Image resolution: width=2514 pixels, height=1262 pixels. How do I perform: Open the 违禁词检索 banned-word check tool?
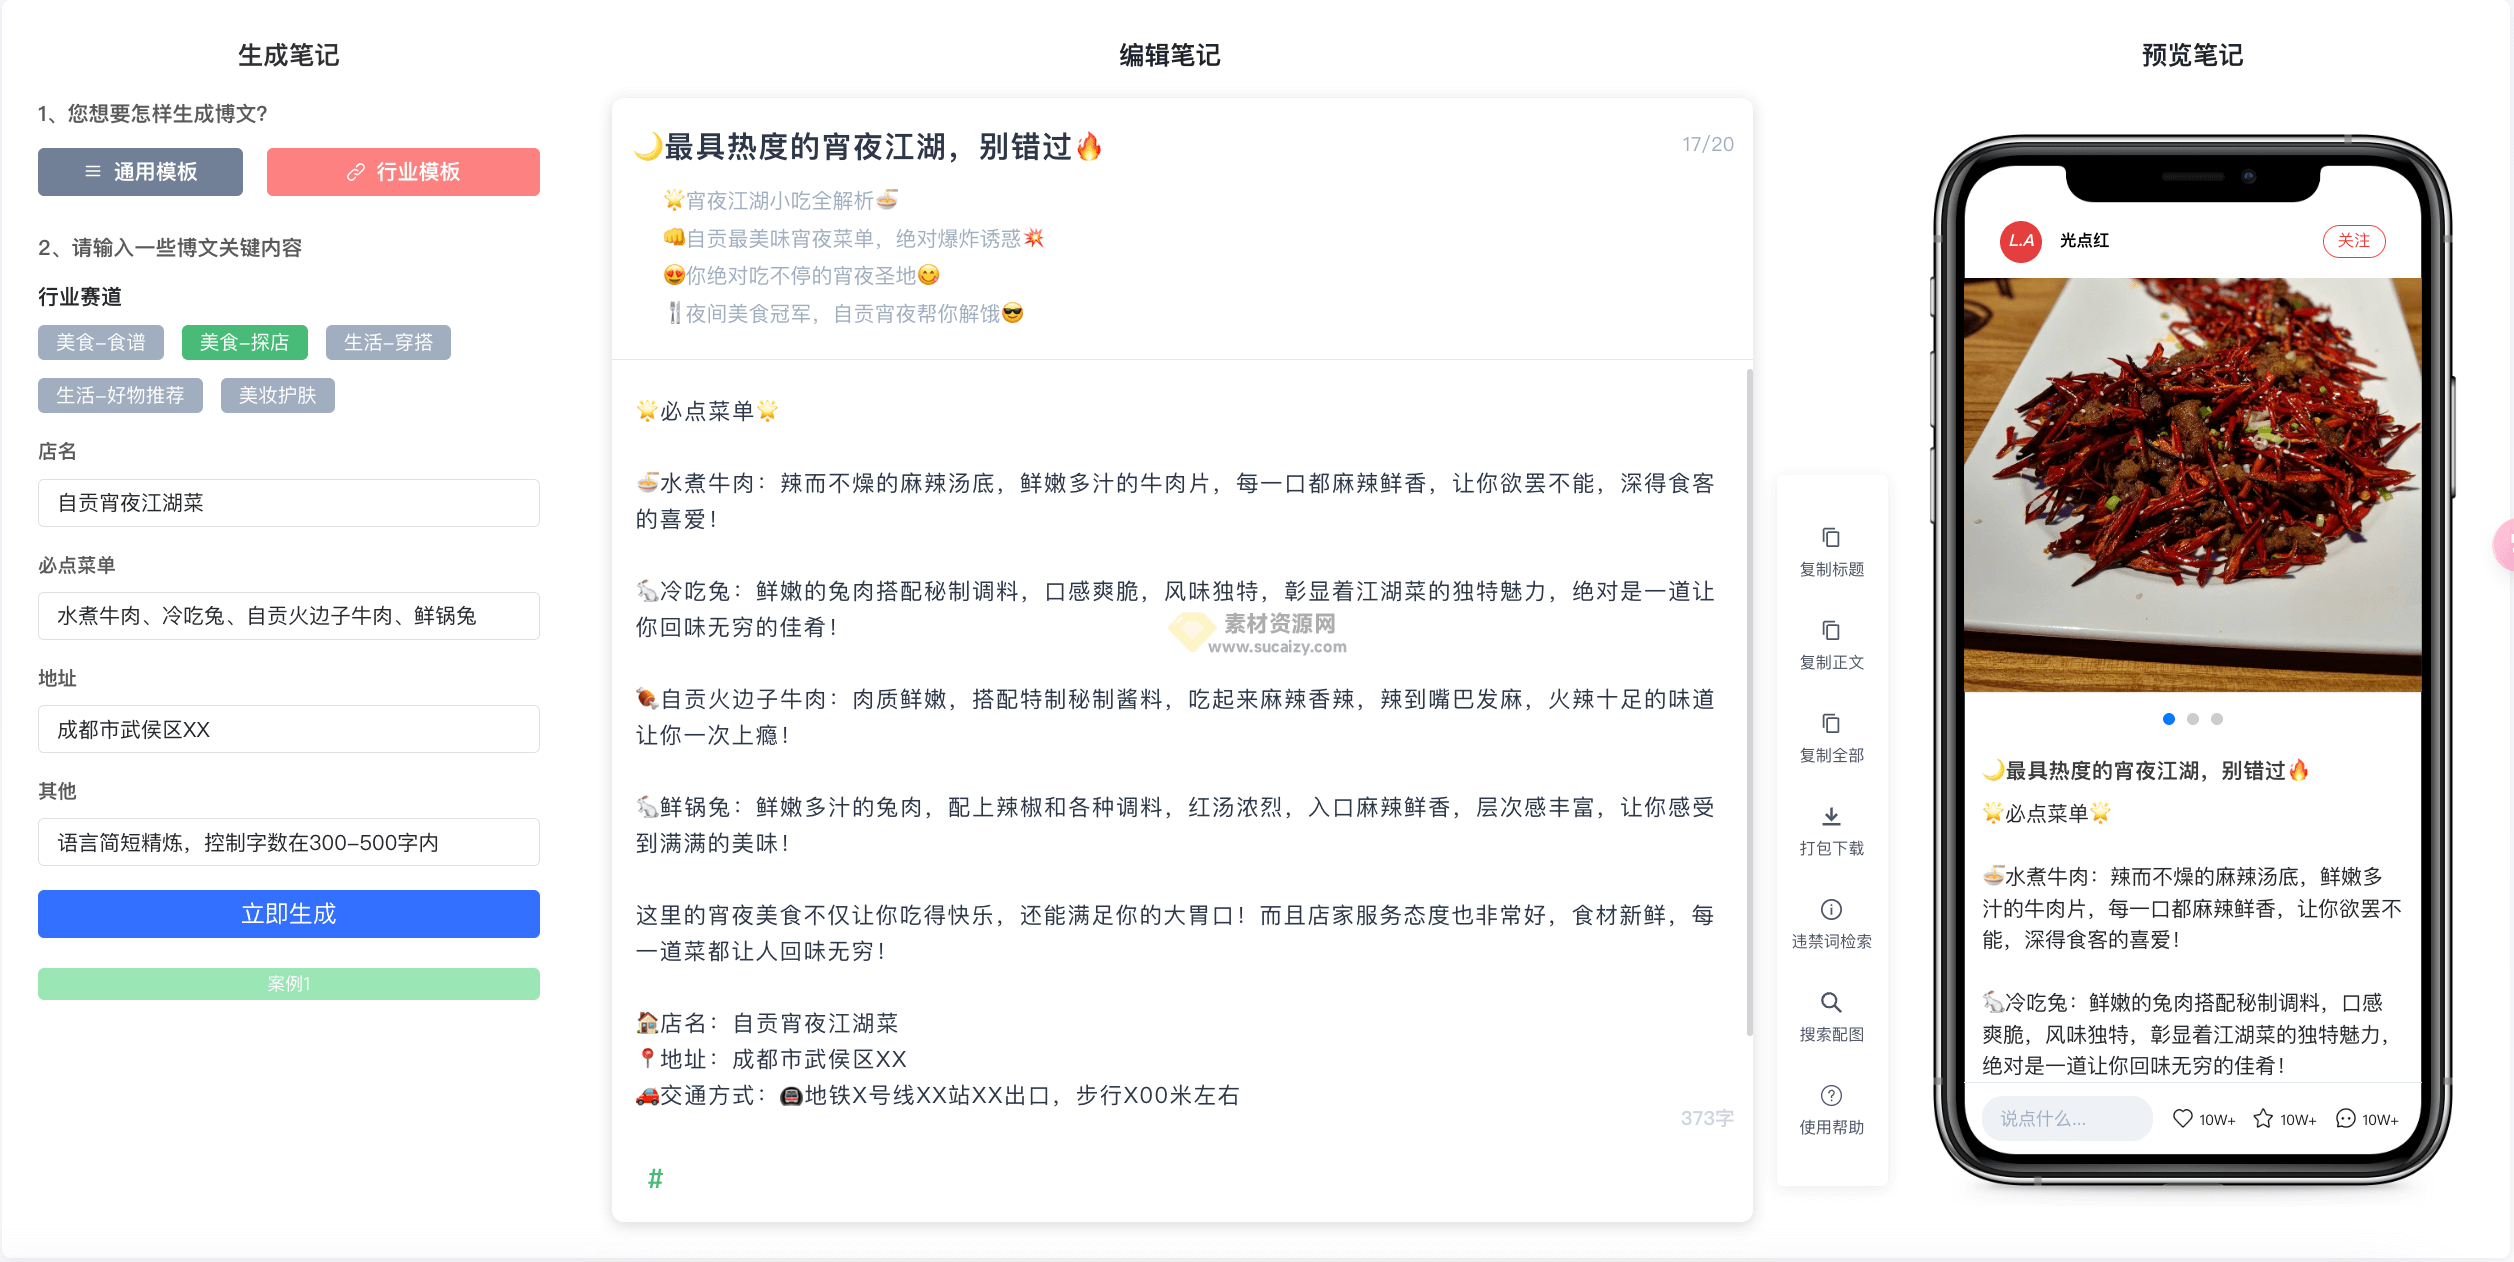(x=1831, y=909)
